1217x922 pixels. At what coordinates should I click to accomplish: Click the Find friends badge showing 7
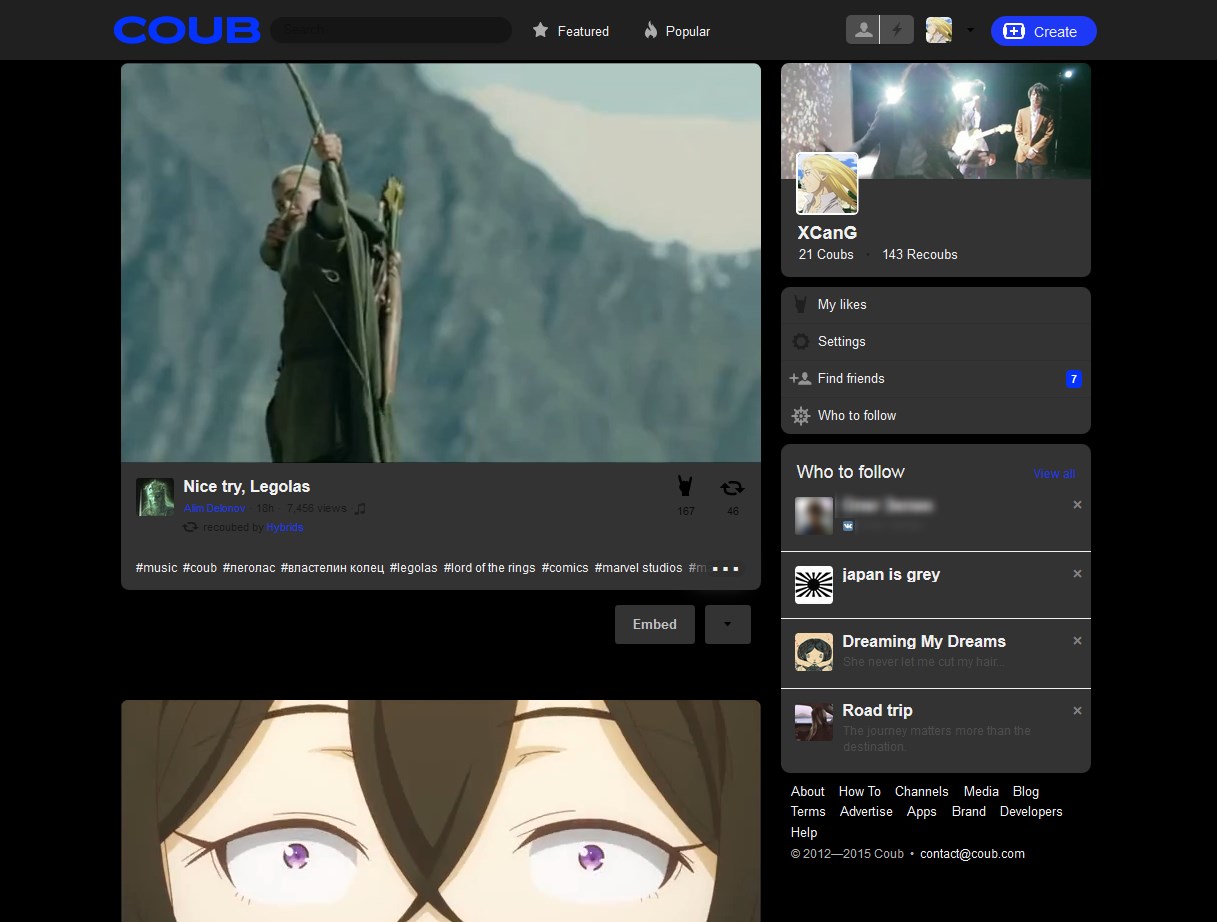(1073, 379)
